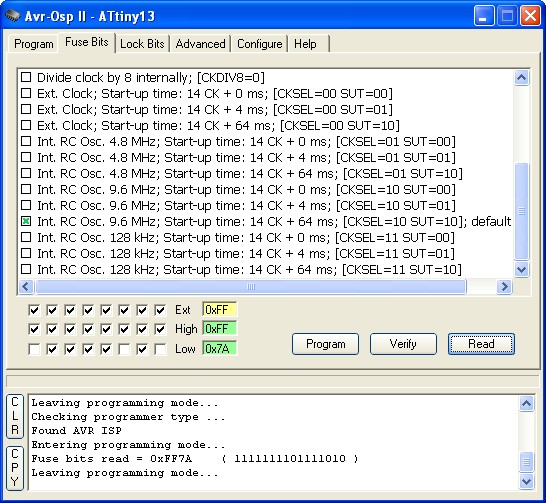Enable Divide clock by 8 internally checkbox
The height and width of the screenshot is (503, 546).
point(26,77)
